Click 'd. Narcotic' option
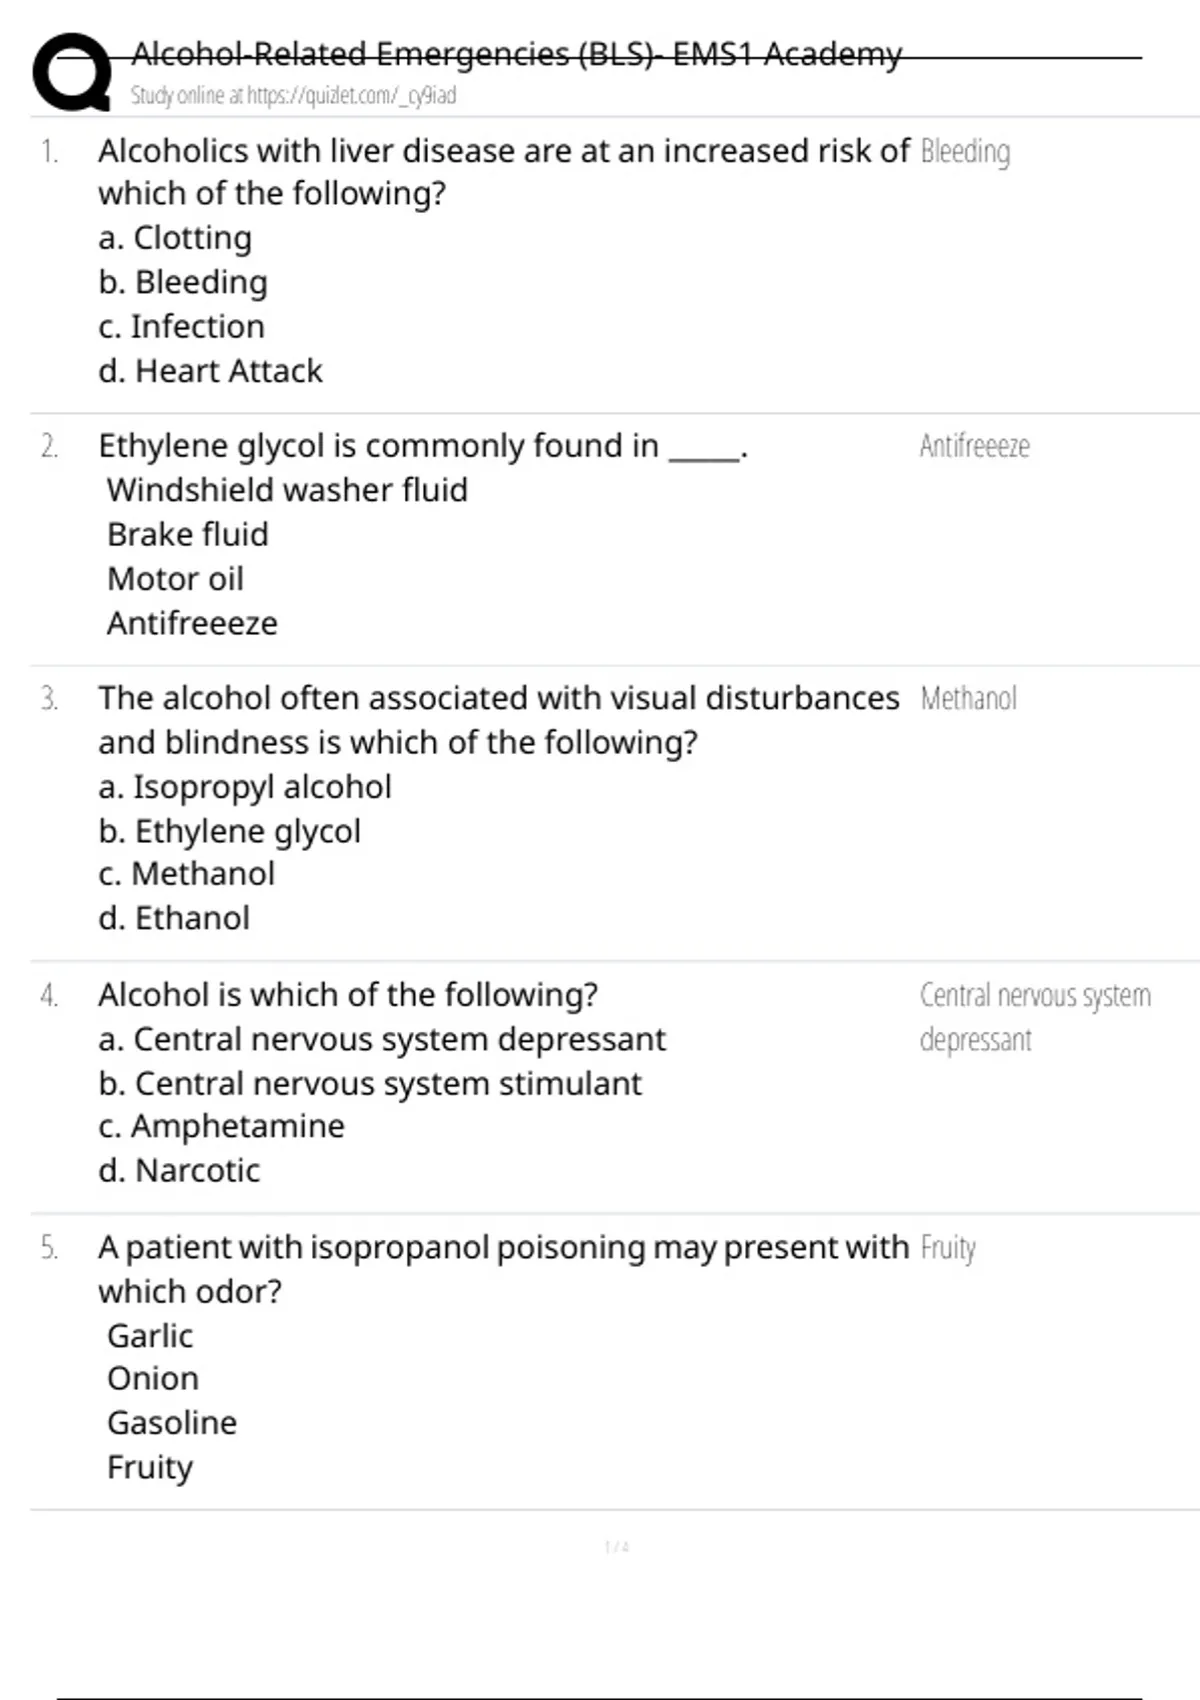This screenshot has height=1700, width=1200. point(179,1170)
